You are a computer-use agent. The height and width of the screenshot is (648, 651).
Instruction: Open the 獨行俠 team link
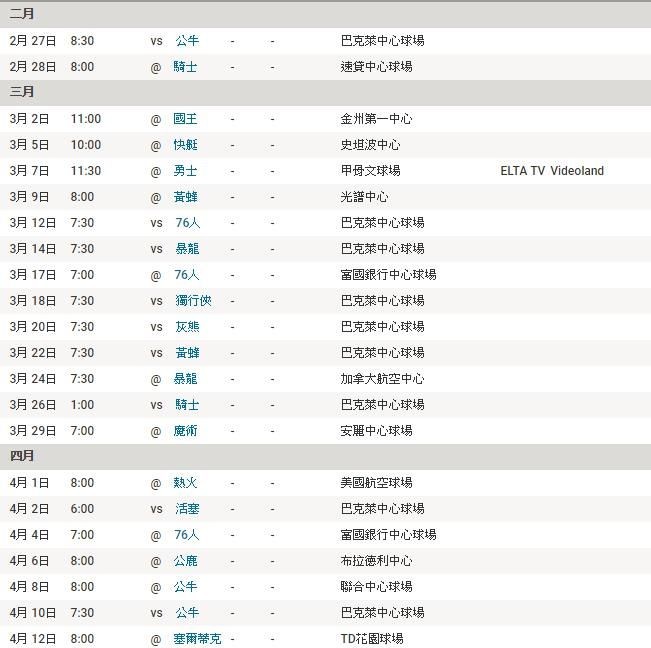tap(192, 301)
